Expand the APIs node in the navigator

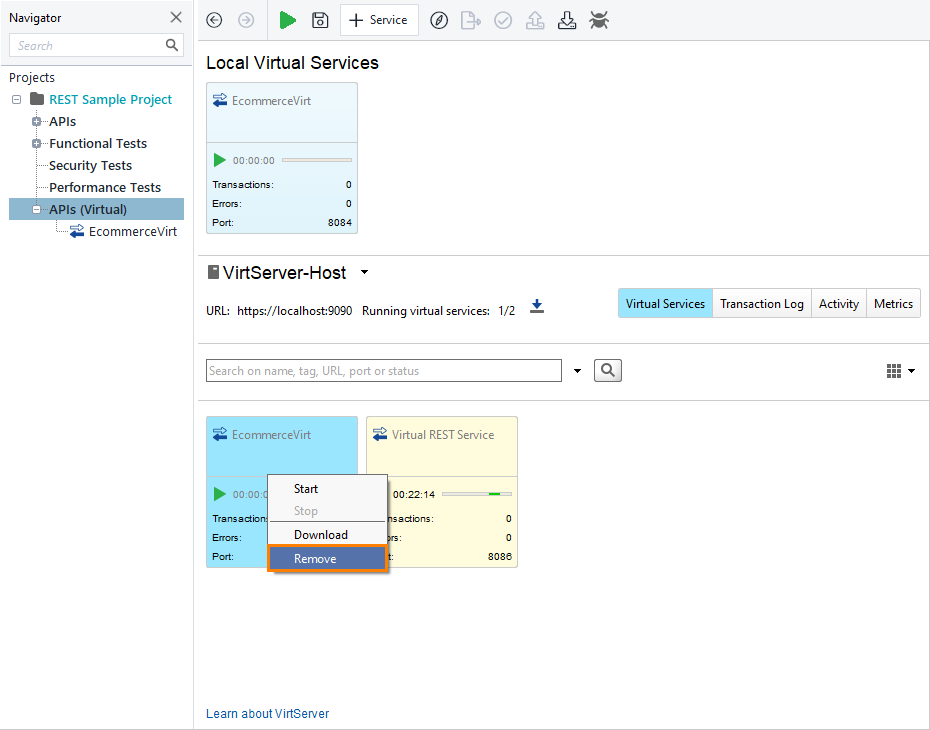pyautogui.click(x=34, y=121)
